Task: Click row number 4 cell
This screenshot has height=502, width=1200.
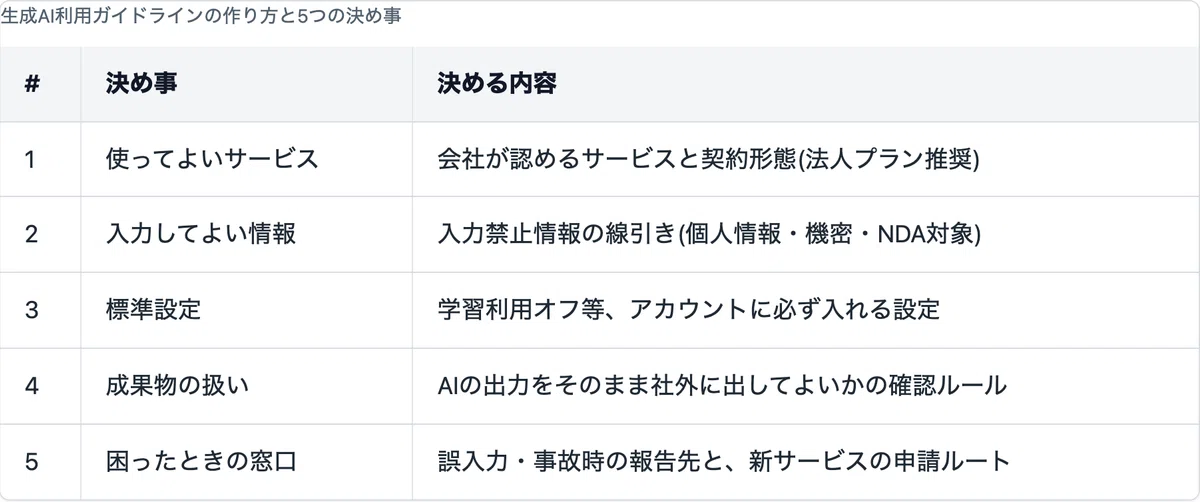Action: coord(41,386)
